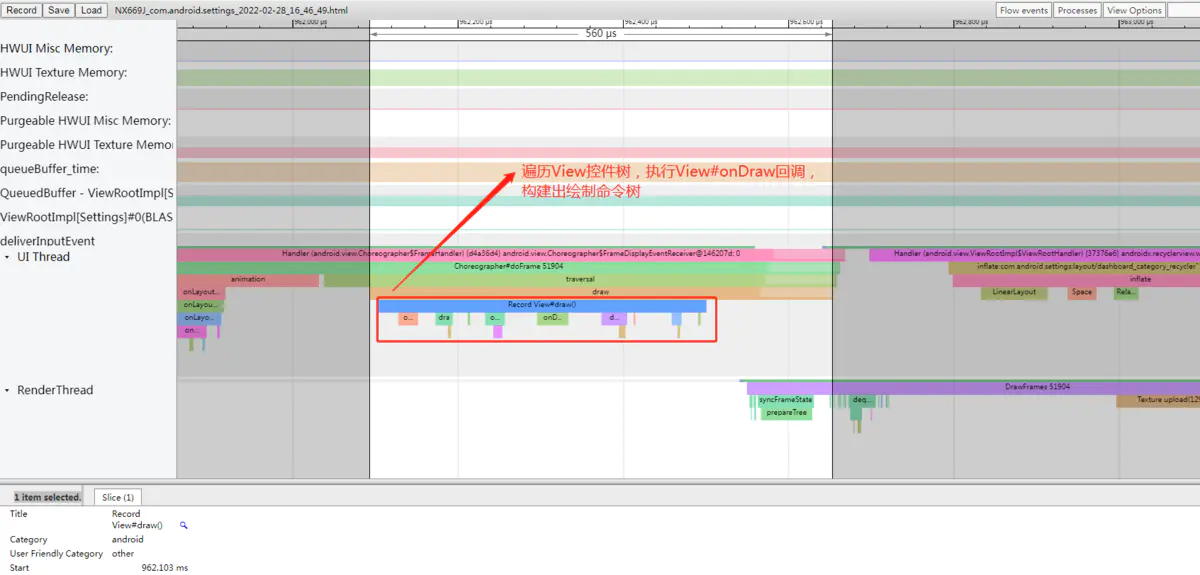Click the LinearLayout inflate slice
The height and width of the screenshot is (575, 1200).
tap(1014, 293)
